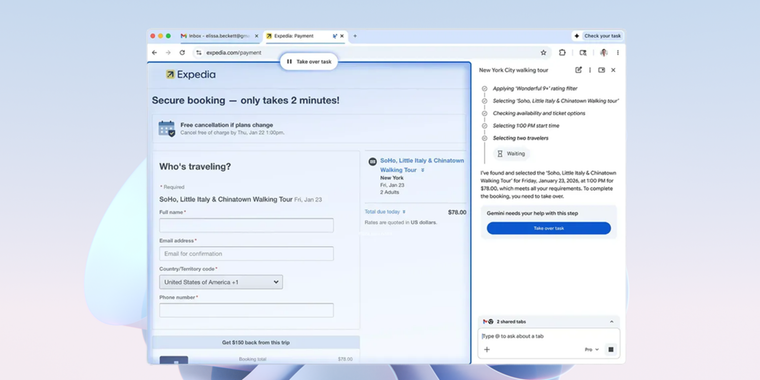Click the 'Applying Wonderful 9+ rating filter' step

point(535,89)
